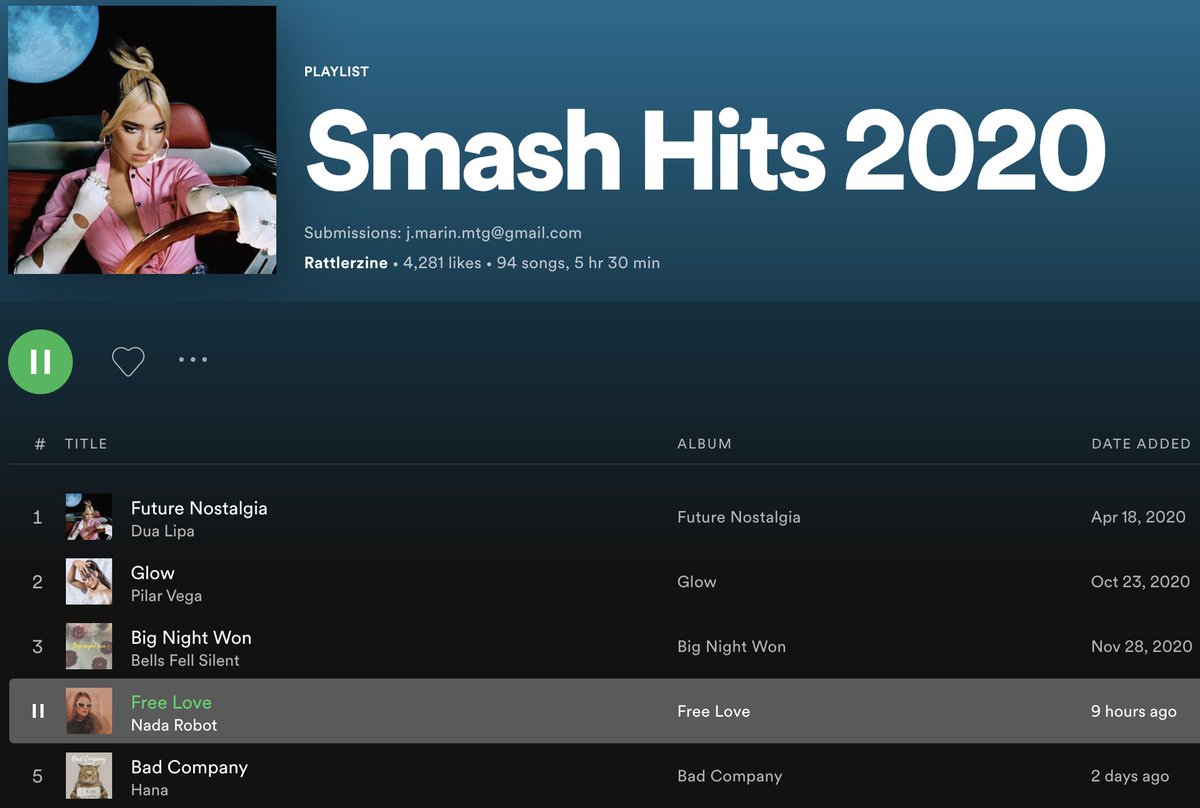Click the 94 songs, 5 hr 30 min text
The image size is (1200, 808).
(578, 263)
